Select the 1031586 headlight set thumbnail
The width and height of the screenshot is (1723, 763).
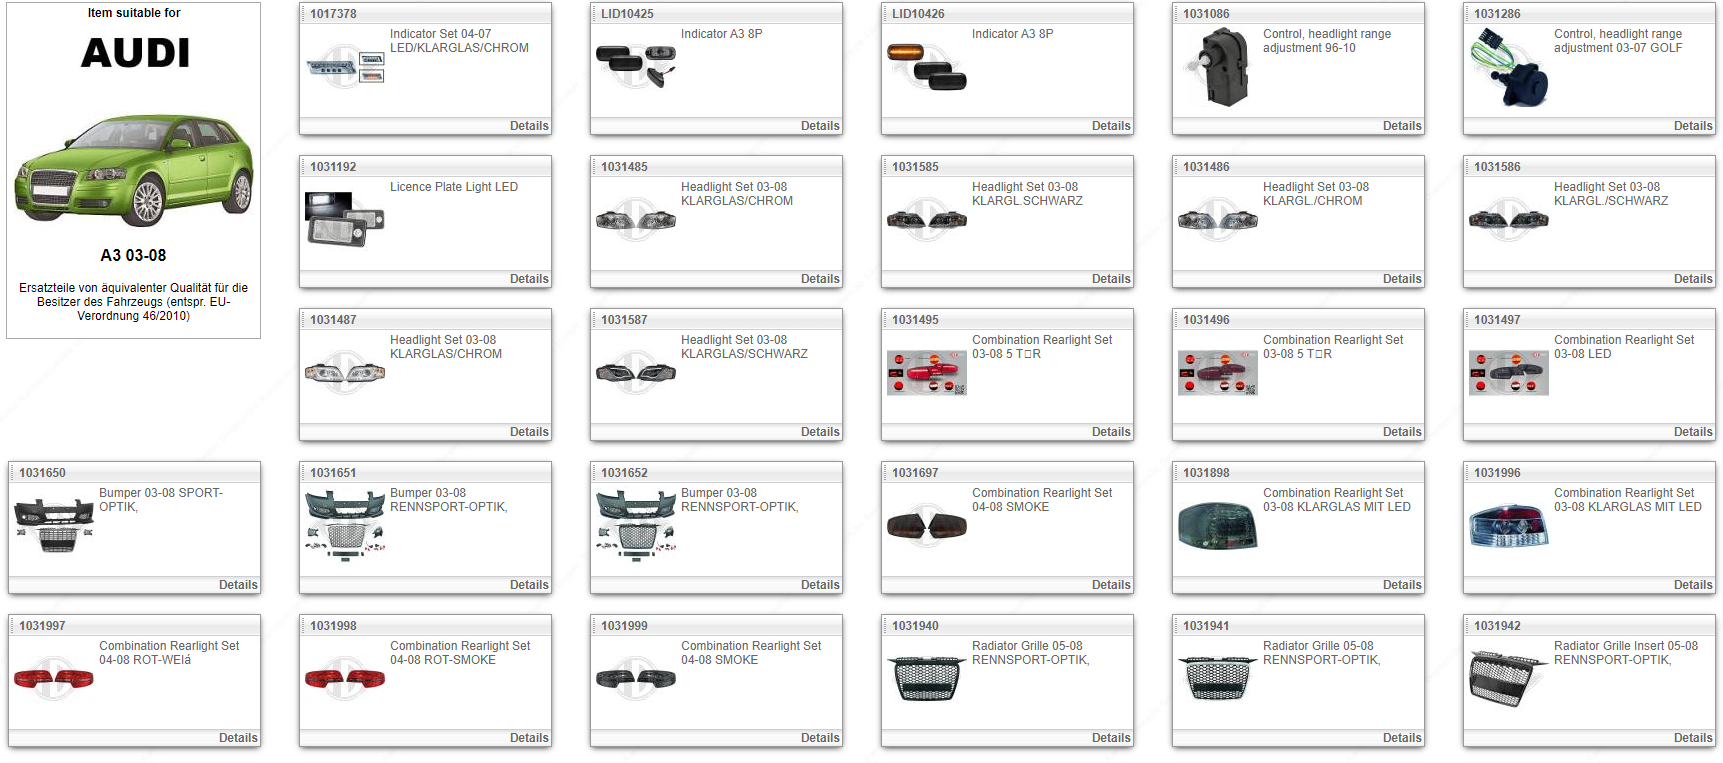(x=1509, y=220)
